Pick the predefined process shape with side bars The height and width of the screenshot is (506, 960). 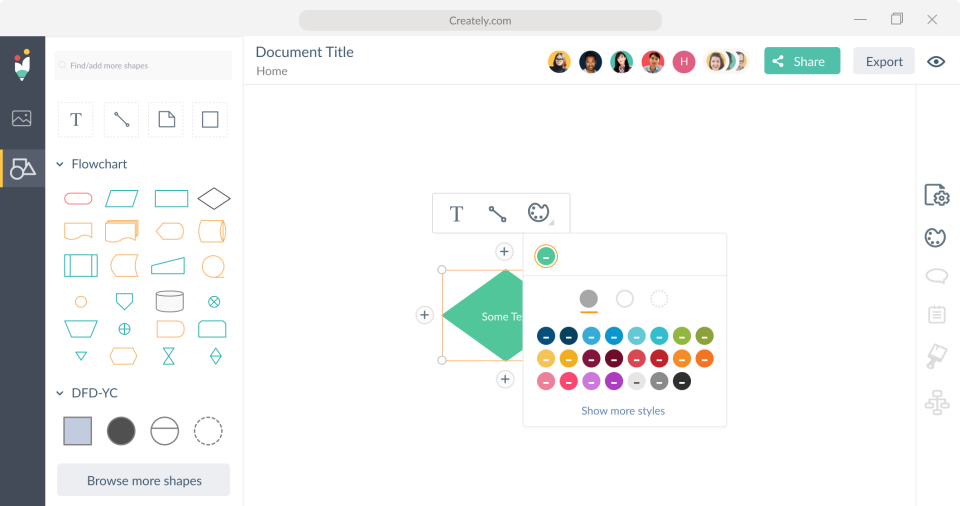[x=81, y=266]
